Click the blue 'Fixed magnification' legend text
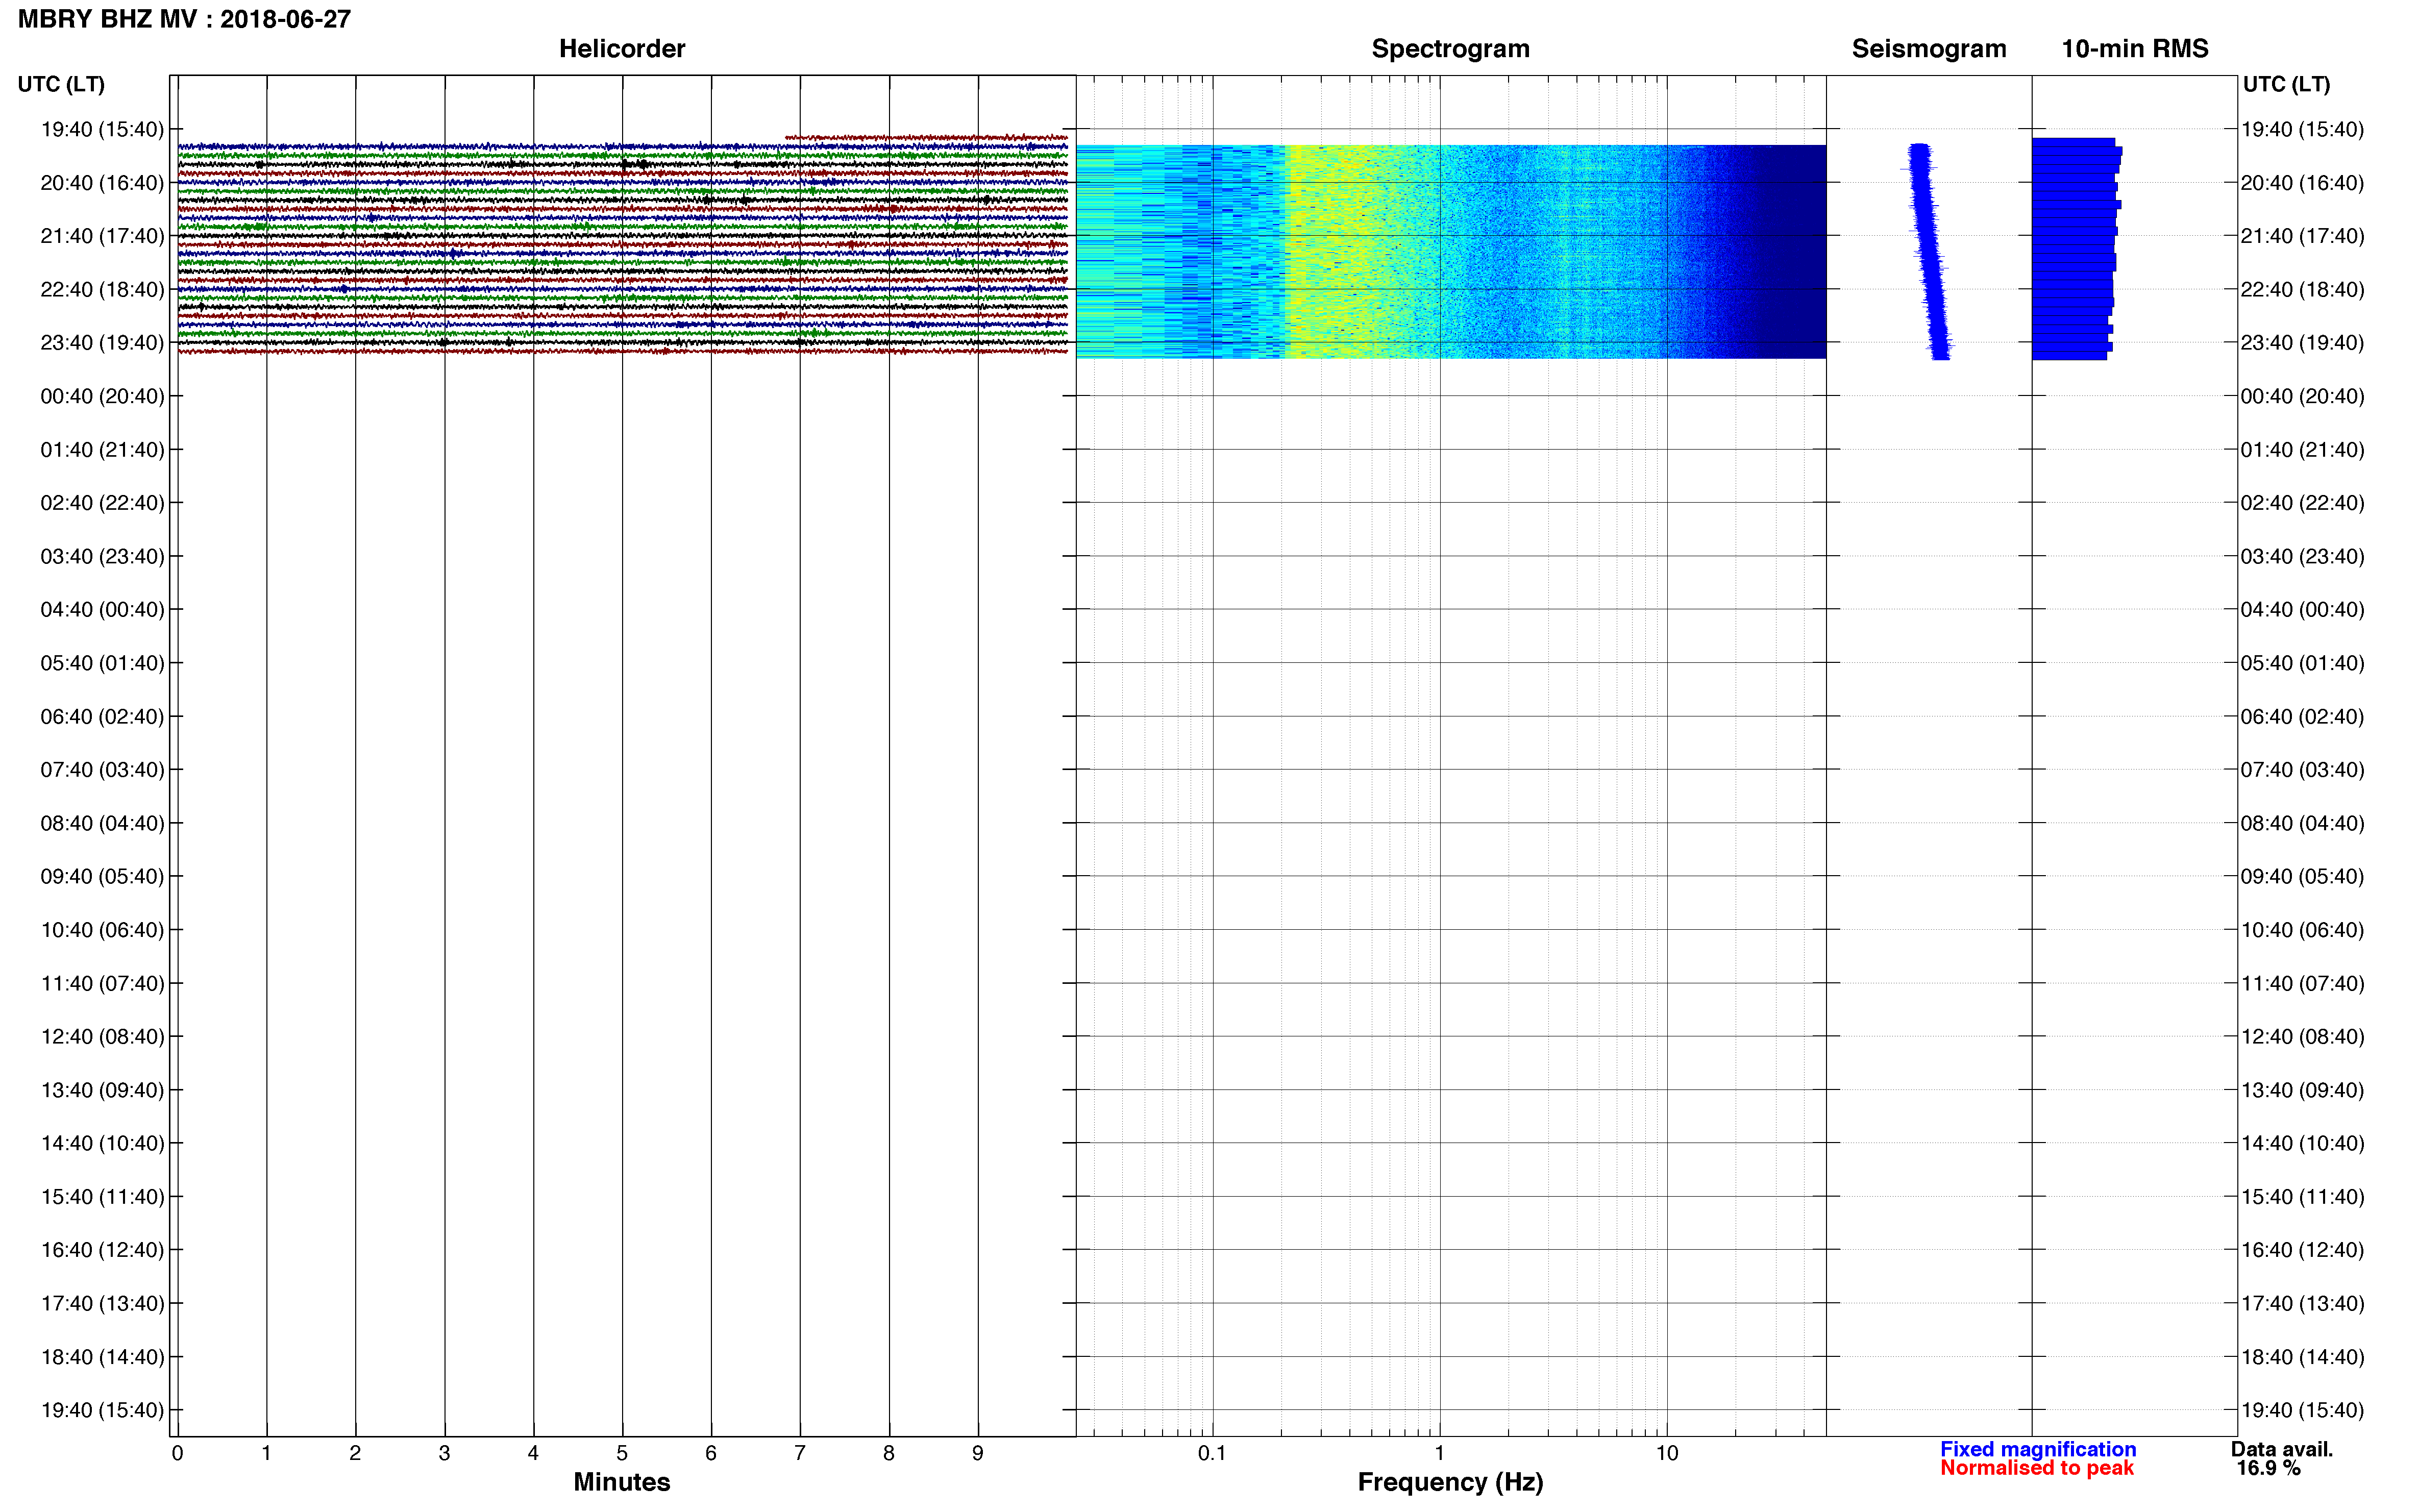Viewport: 2419px width, 1512px height. pyautogui.click(x=2038, y=1449)
